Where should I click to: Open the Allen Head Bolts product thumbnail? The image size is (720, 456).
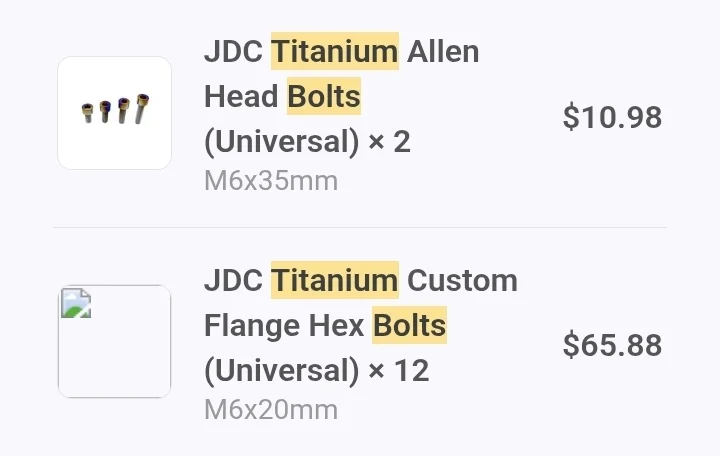pos(114,113)
